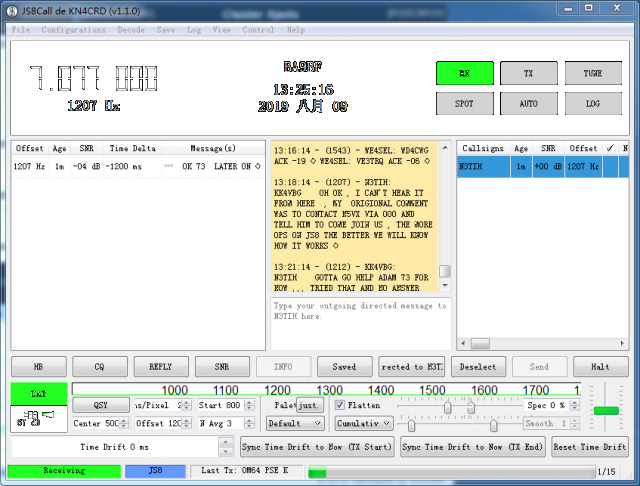Open the Decode menu
This screenshot has width=640, height=486.
131,30
